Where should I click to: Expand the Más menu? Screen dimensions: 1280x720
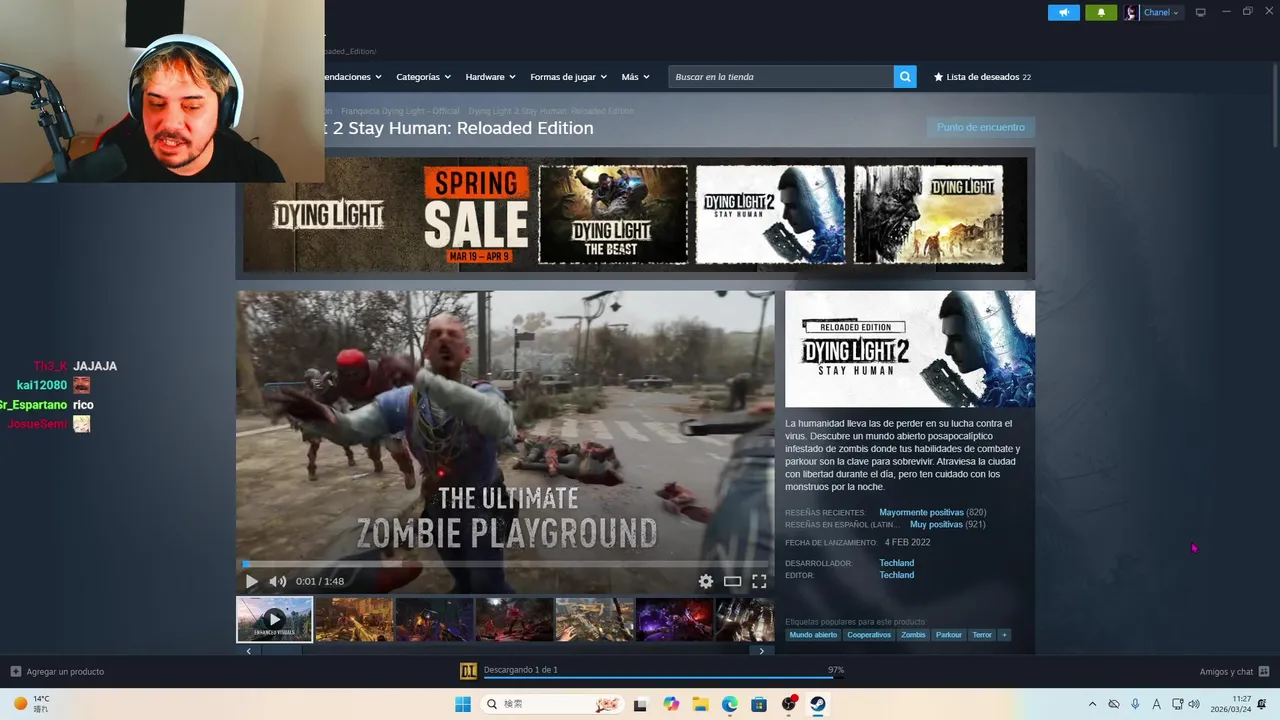coord(635,77)
